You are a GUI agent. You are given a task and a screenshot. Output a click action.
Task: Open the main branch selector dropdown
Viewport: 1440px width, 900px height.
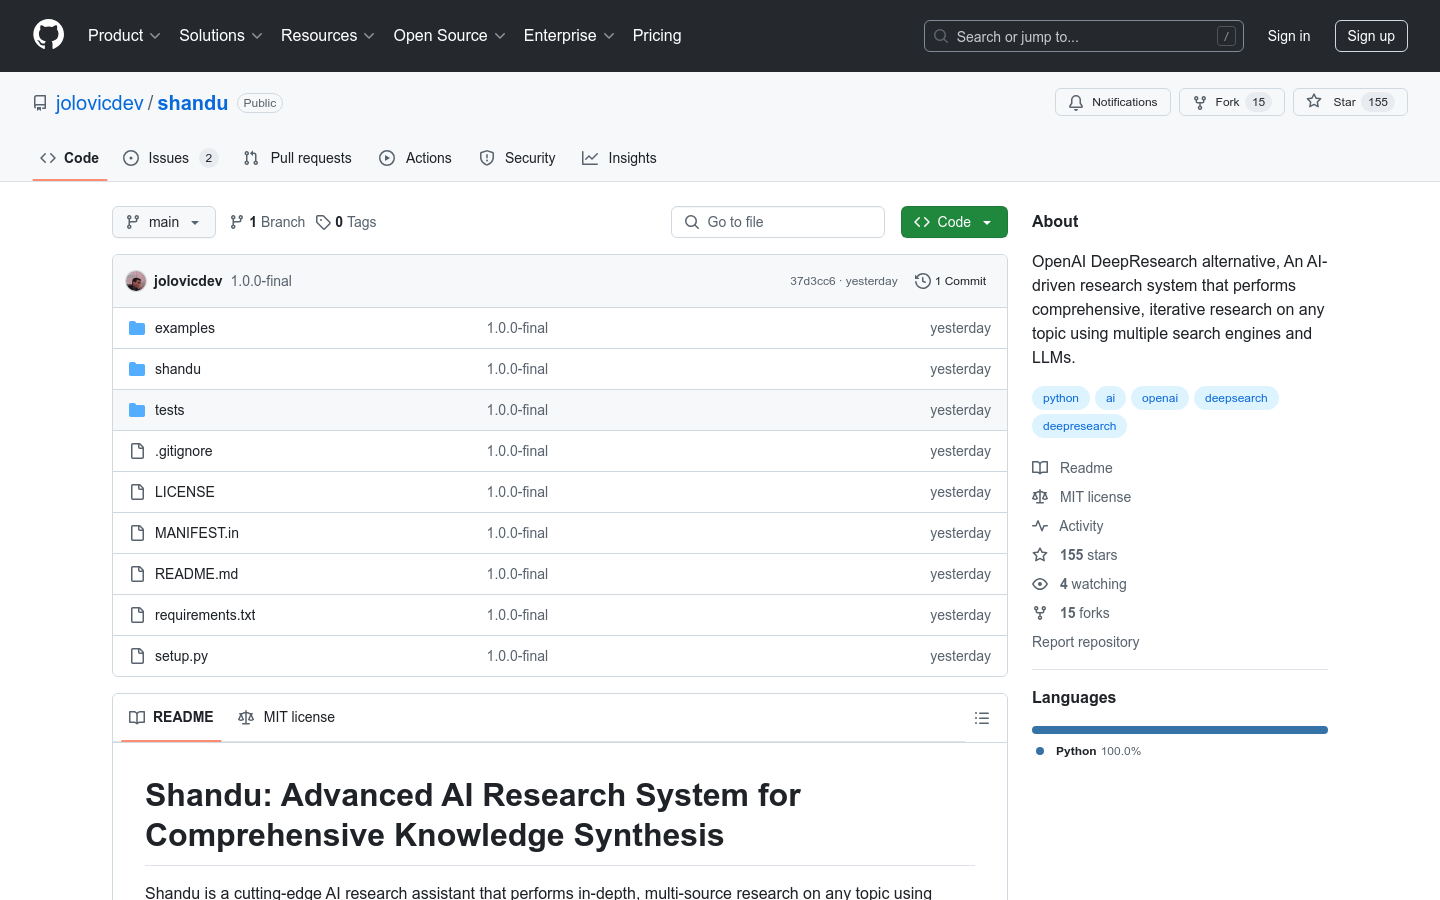click(164, 222)
